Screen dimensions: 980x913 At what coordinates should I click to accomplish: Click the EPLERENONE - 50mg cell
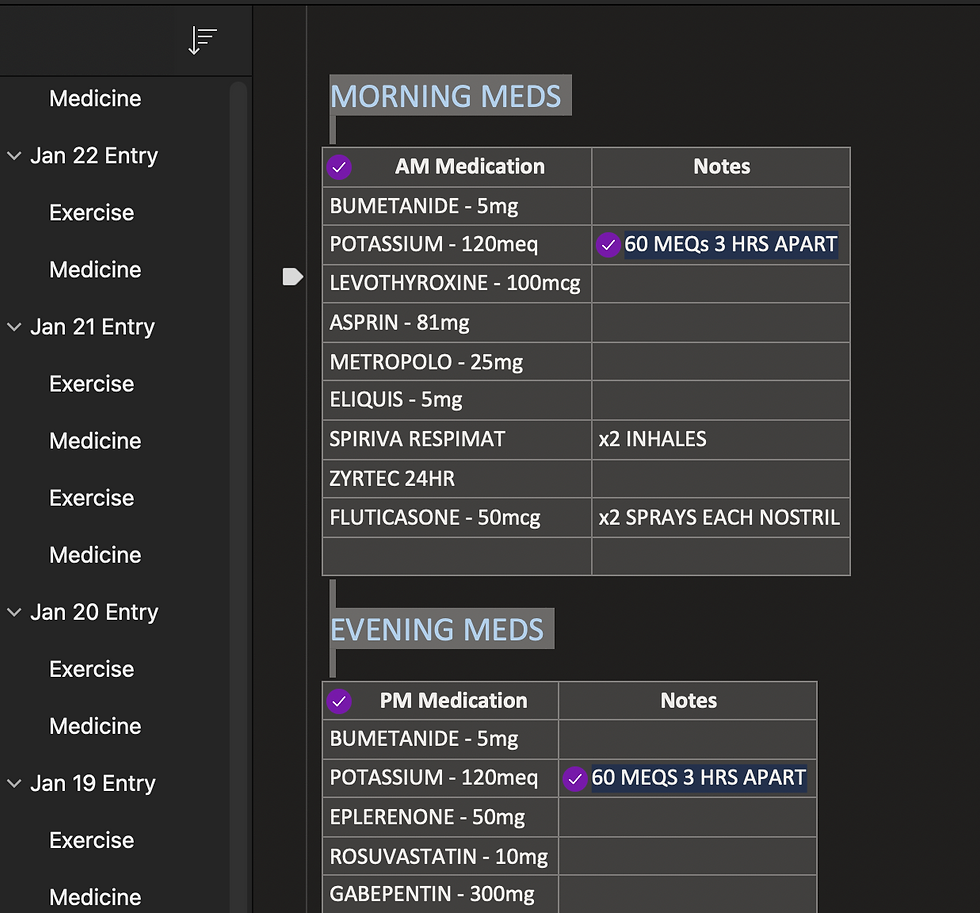pyautogui.click(x=441, y=817)
